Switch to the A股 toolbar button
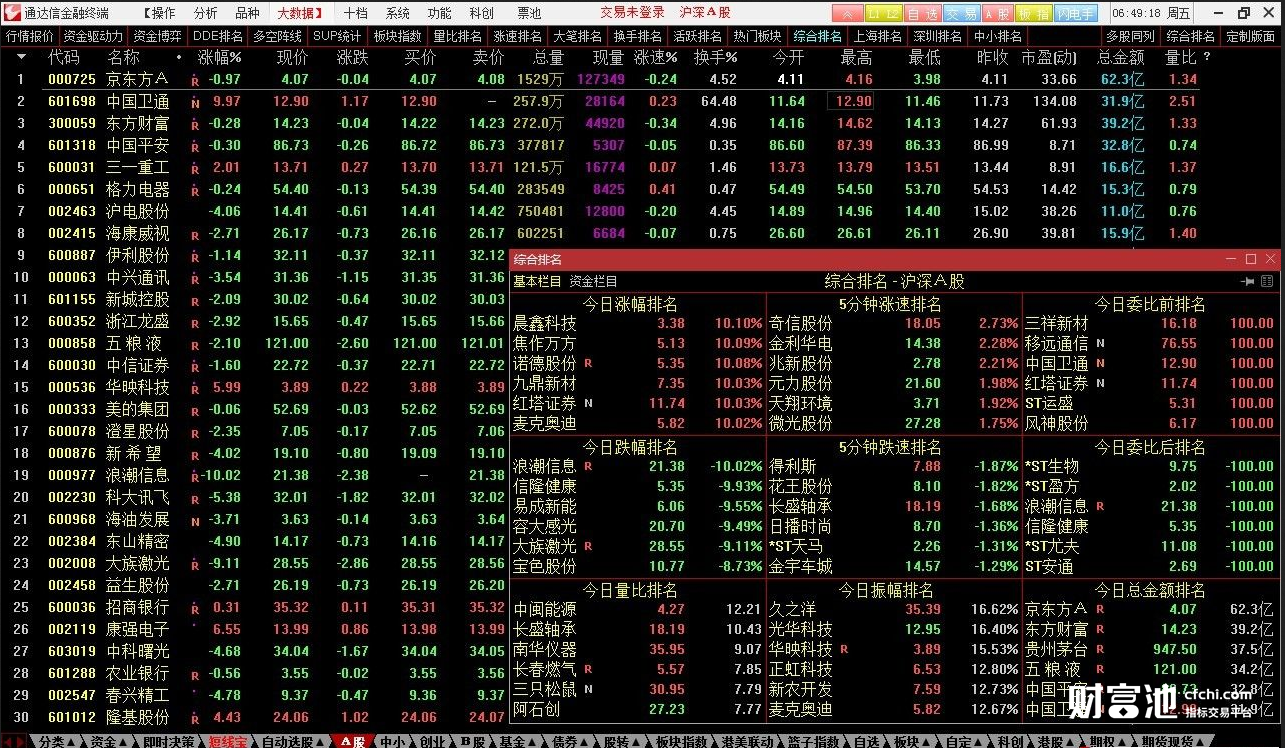1285x748 pixels. [996, 13]
